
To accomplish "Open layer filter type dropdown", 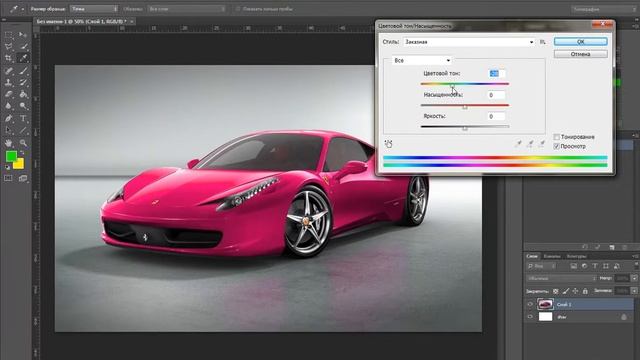I will click(541, 266).
